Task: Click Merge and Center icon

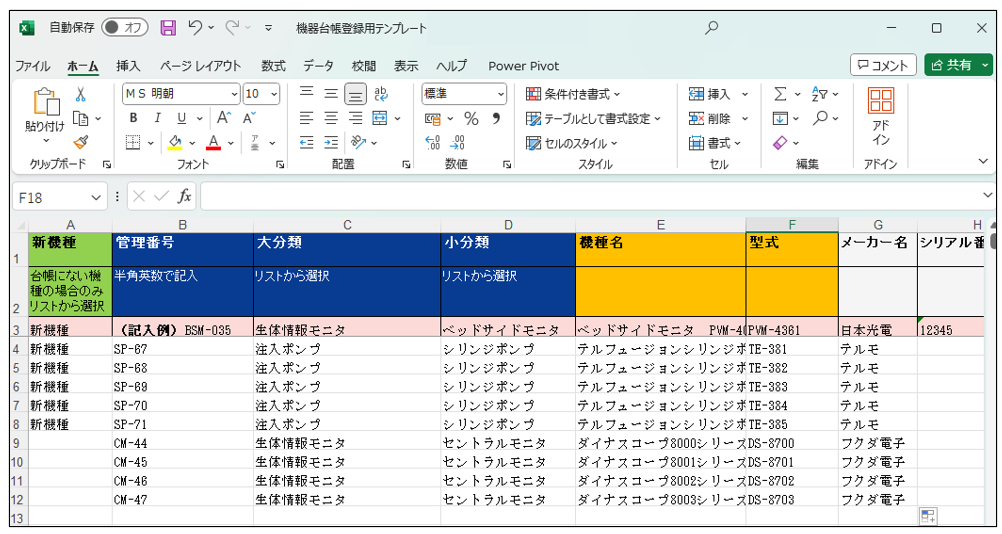Action: pos(380,118)
